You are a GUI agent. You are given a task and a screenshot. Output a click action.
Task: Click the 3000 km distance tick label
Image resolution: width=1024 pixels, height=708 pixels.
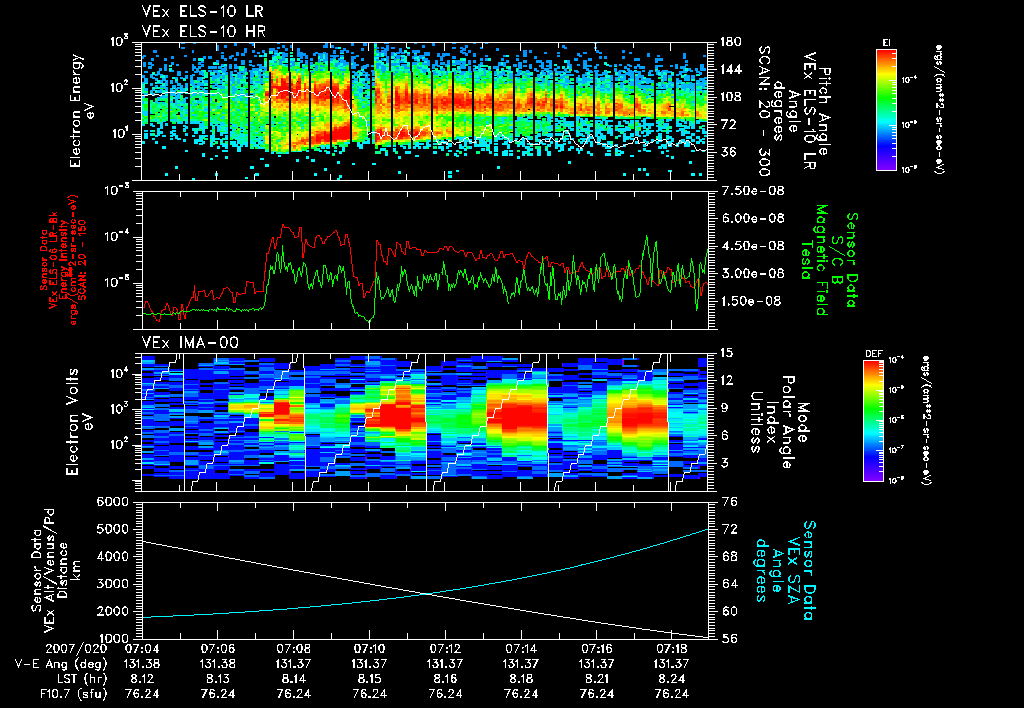coord(112,584)
